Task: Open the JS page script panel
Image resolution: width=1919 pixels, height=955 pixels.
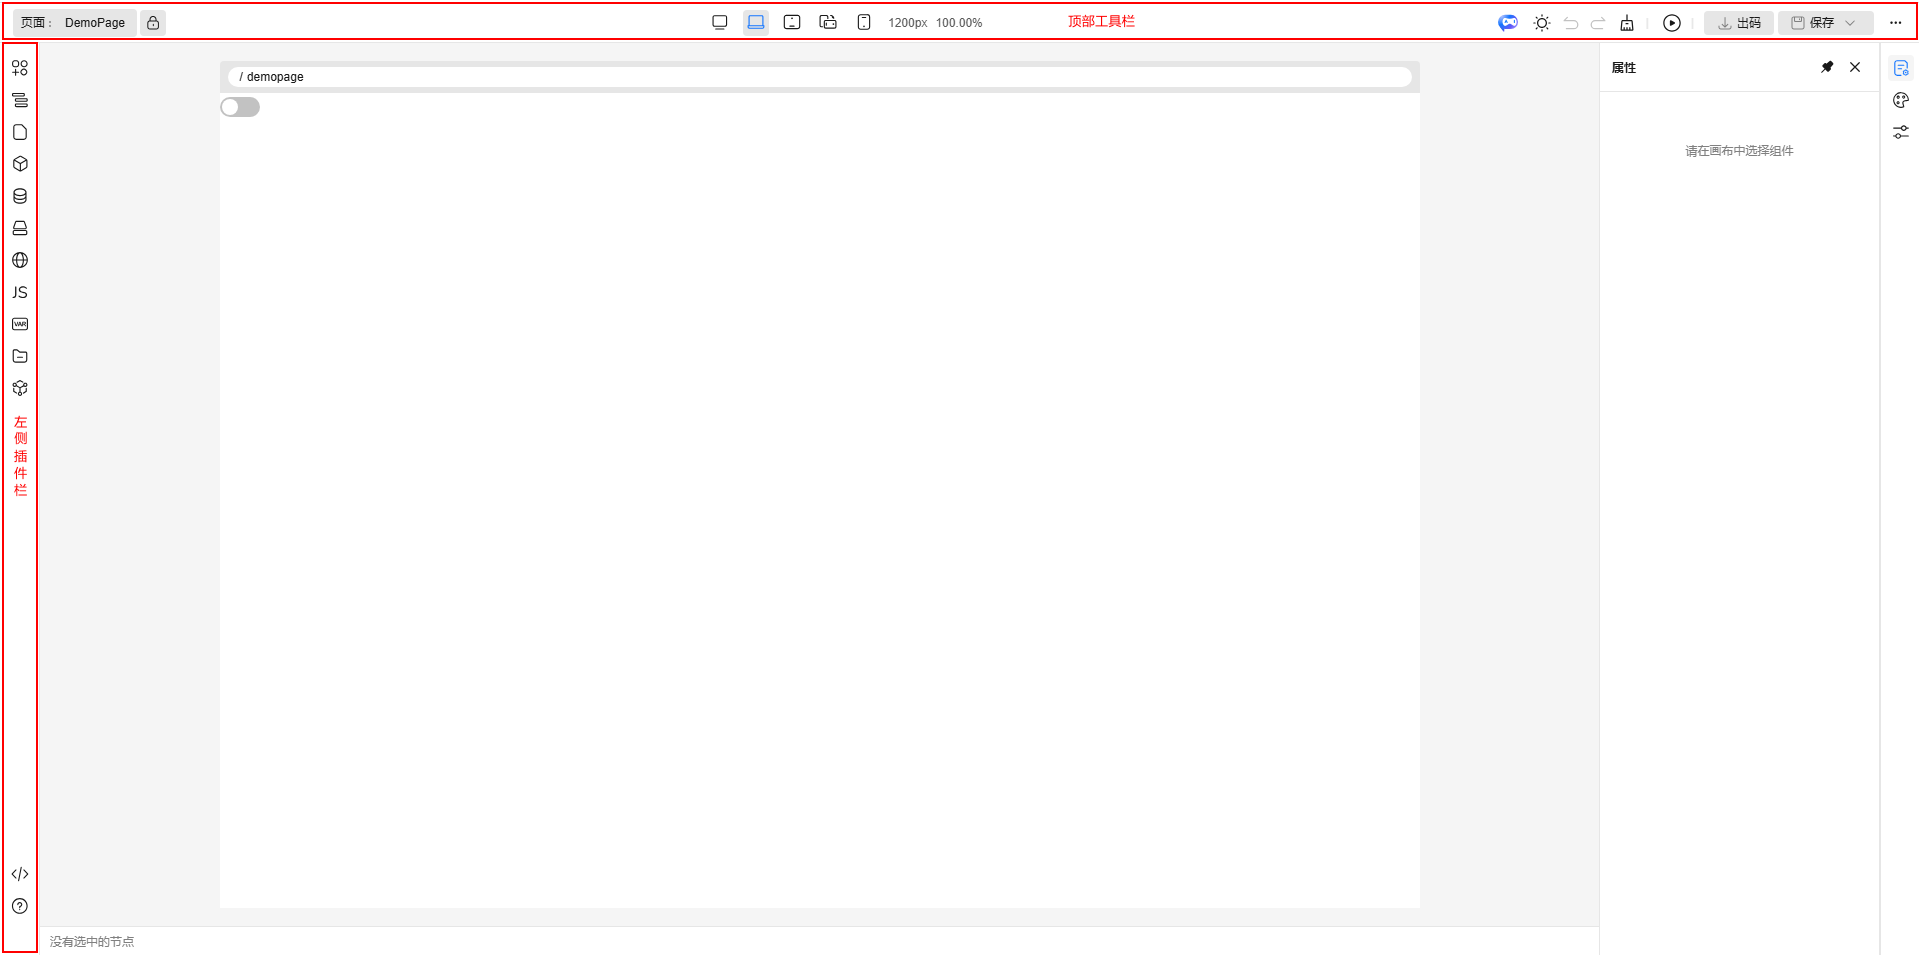Action: pyautogui.click(x=20, y=292)
